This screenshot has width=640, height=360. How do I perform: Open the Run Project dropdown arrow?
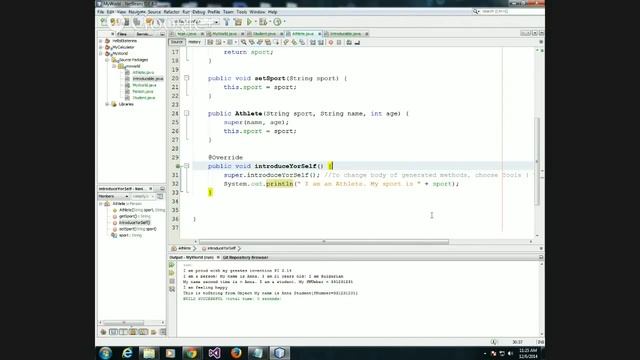[x=256, y=22]
